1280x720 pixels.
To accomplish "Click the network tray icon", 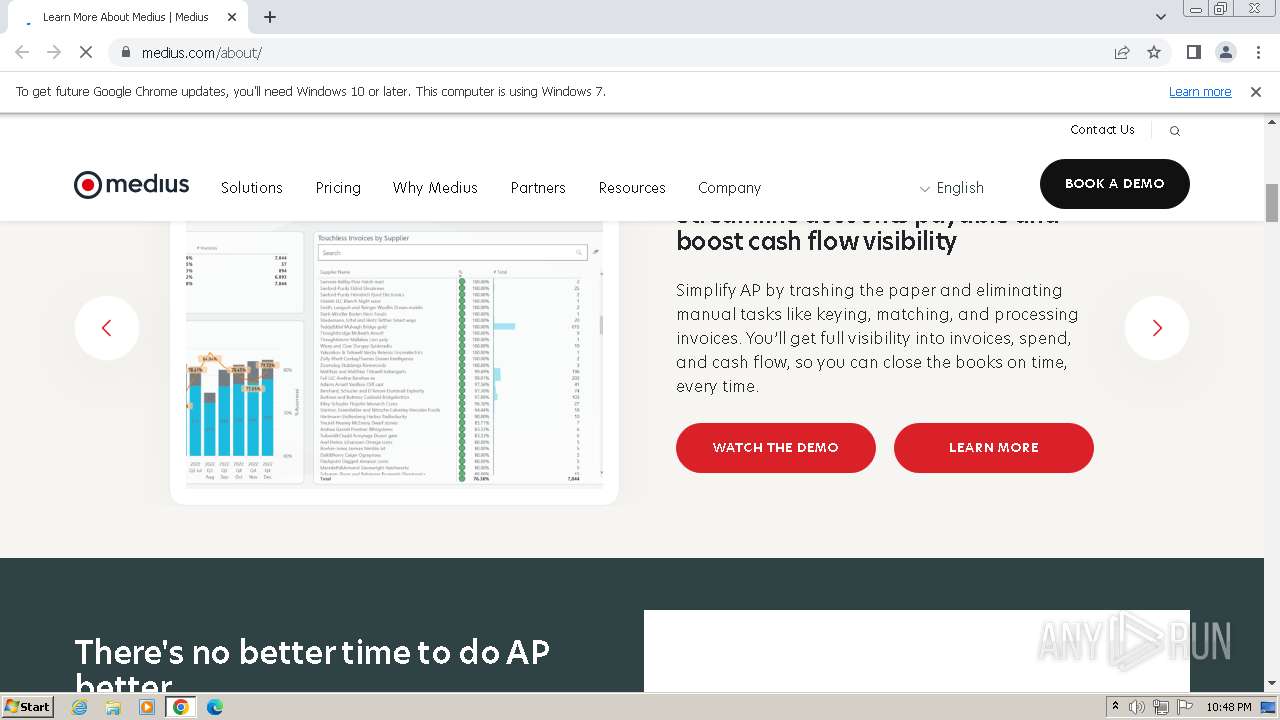I will pyautogui.click(x=1161, y=707).
